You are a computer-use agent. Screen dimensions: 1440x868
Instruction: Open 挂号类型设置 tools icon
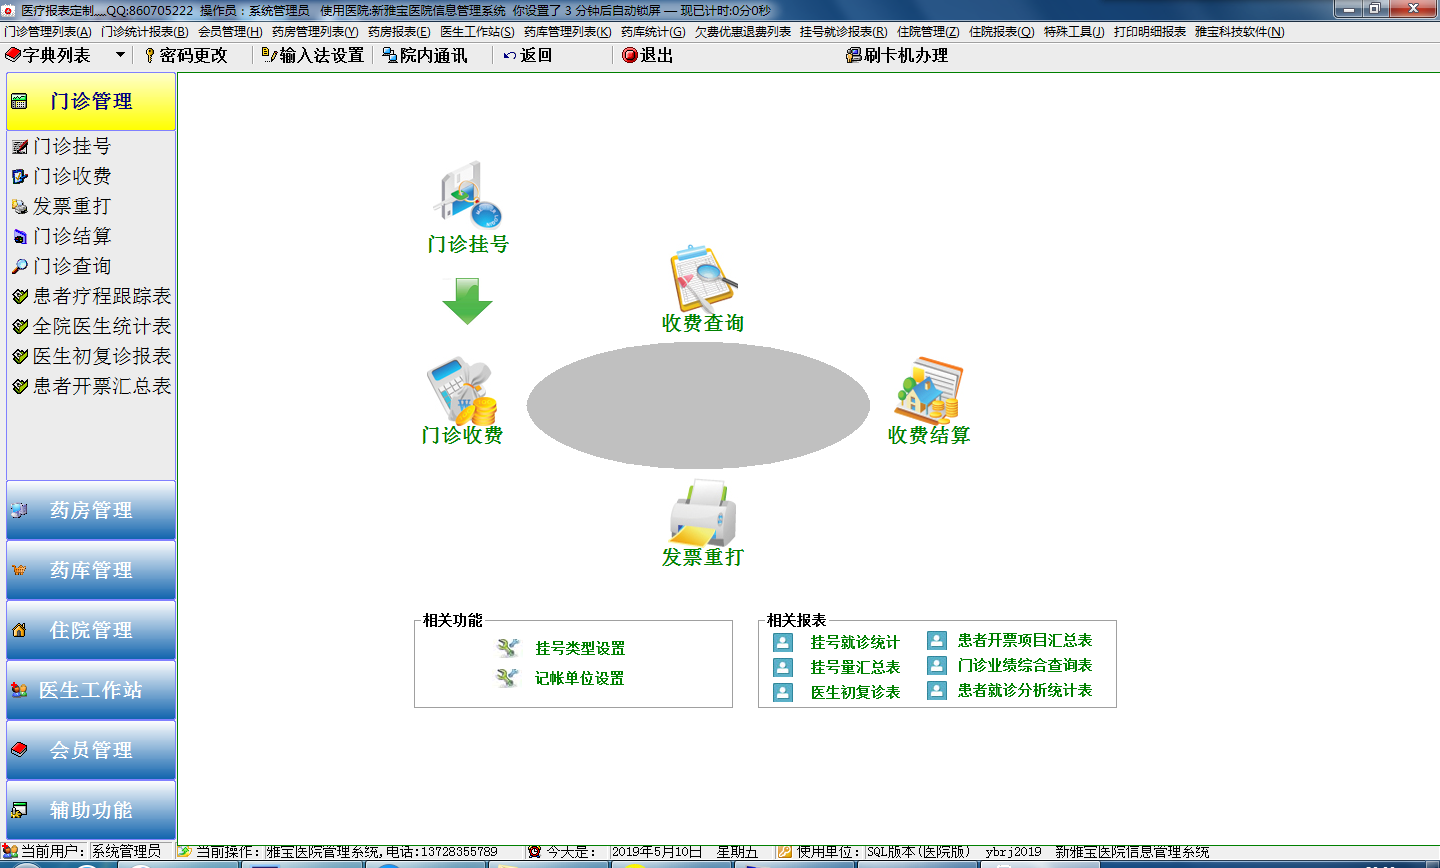coord(508,648)
